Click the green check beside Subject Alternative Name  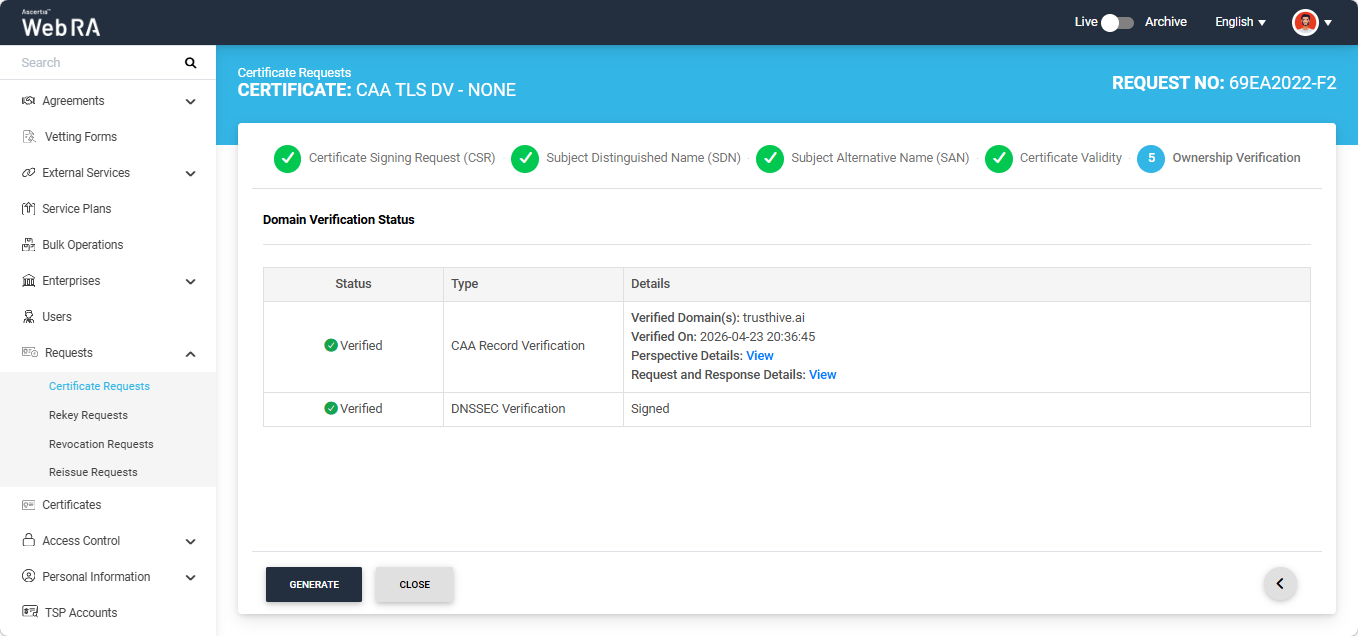click(x=770, y=159)
